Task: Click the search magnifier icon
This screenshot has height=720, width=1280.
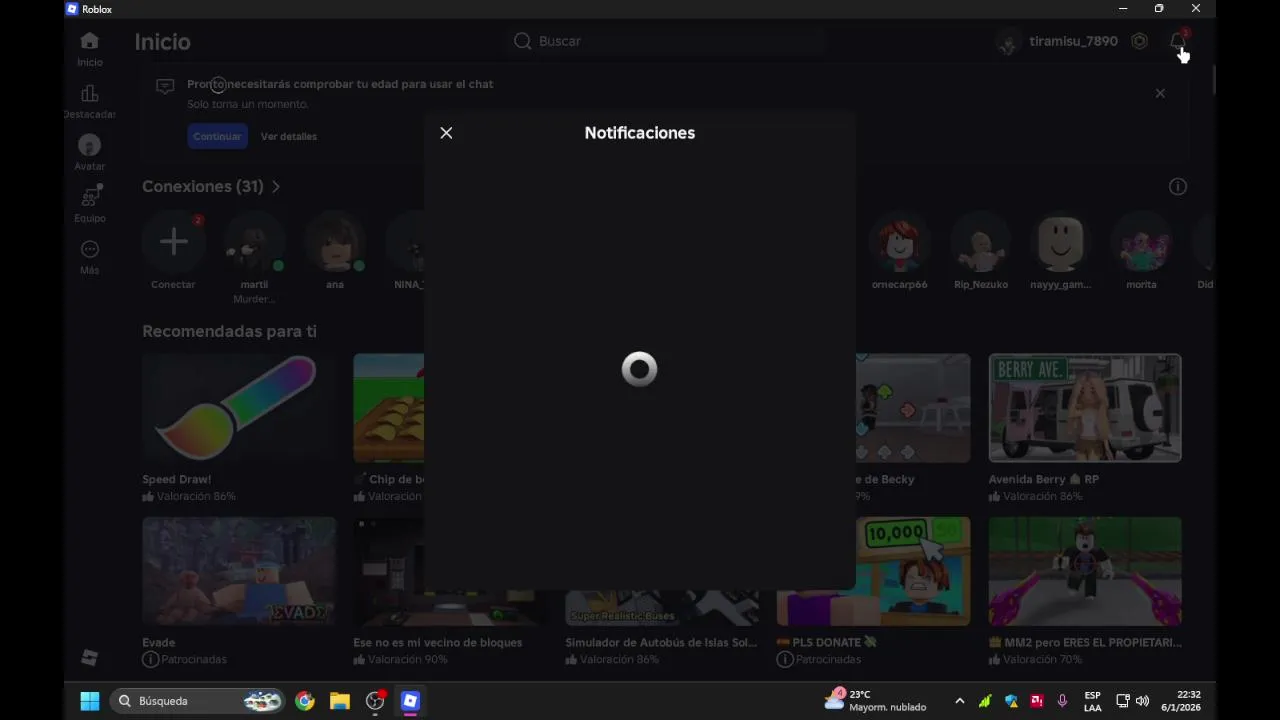Action: 522,41
